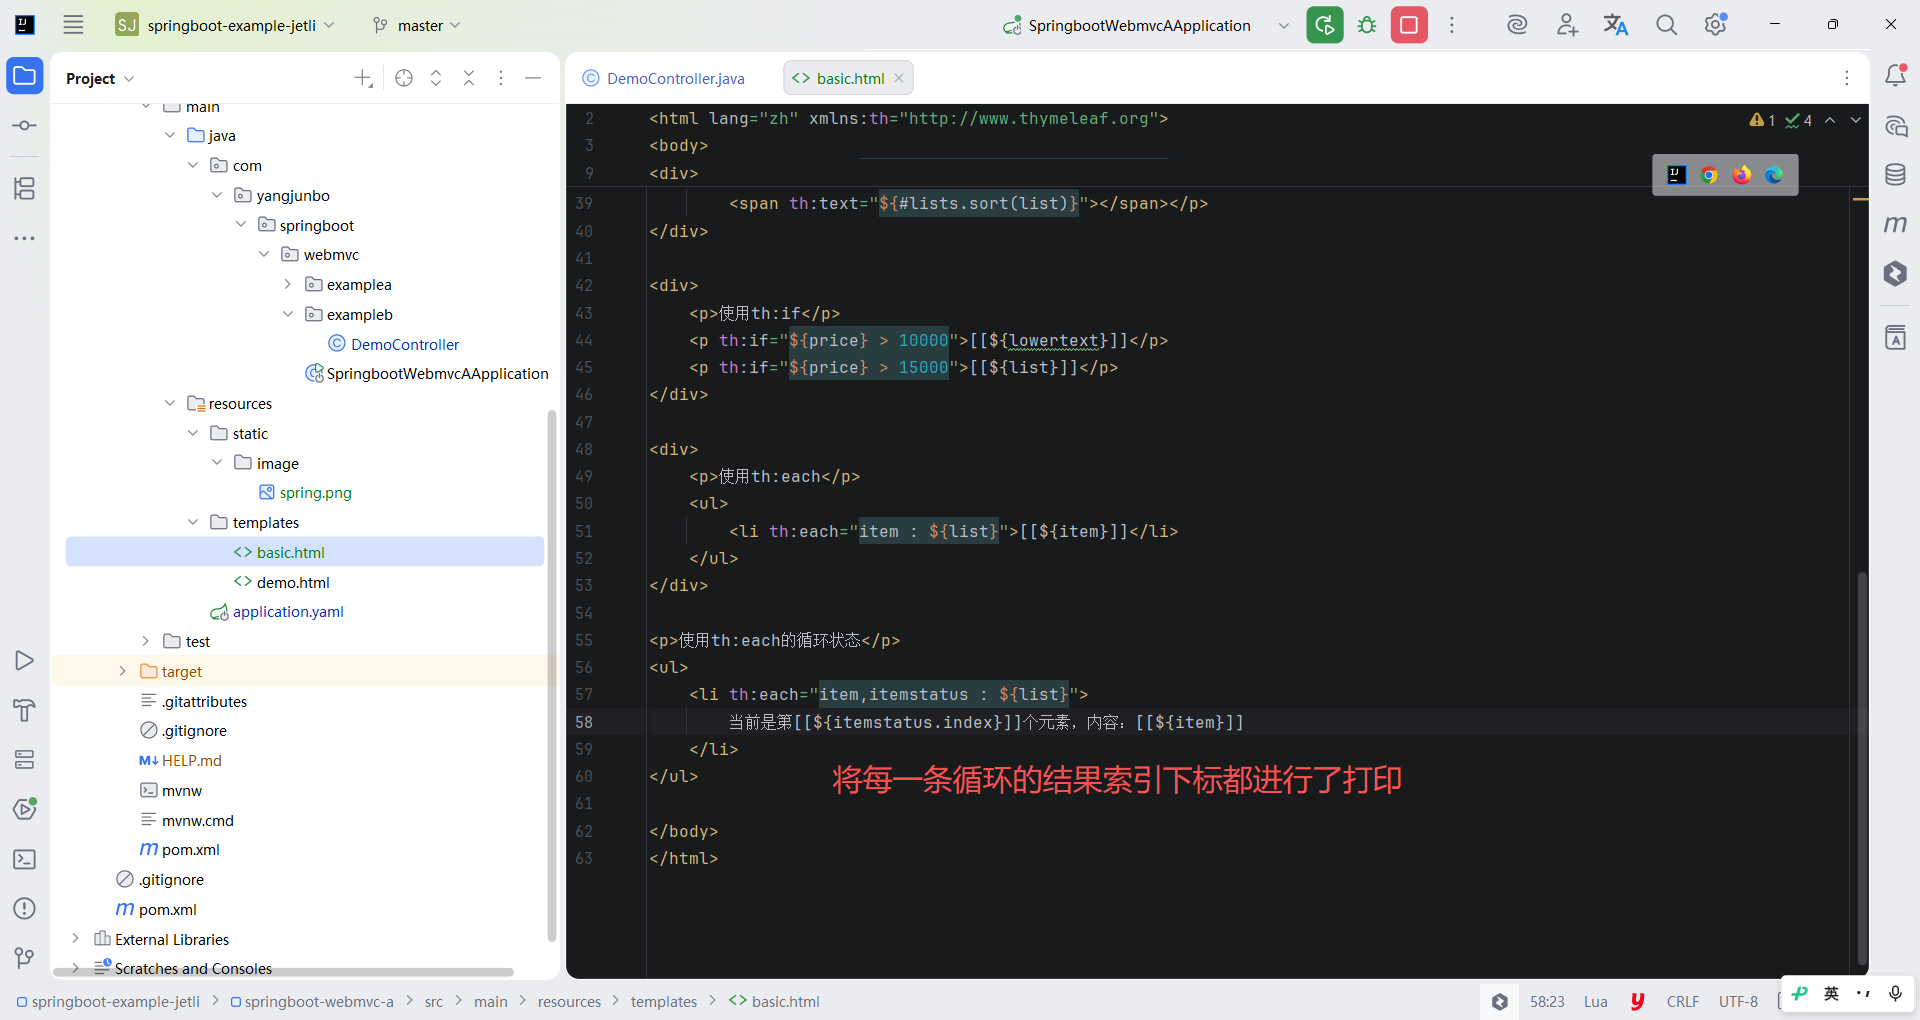This screenshot has width=1920, height=1020.
Task: Collapse all Project tree items icon
Action: pyautogui.click(x=469, y=78)
